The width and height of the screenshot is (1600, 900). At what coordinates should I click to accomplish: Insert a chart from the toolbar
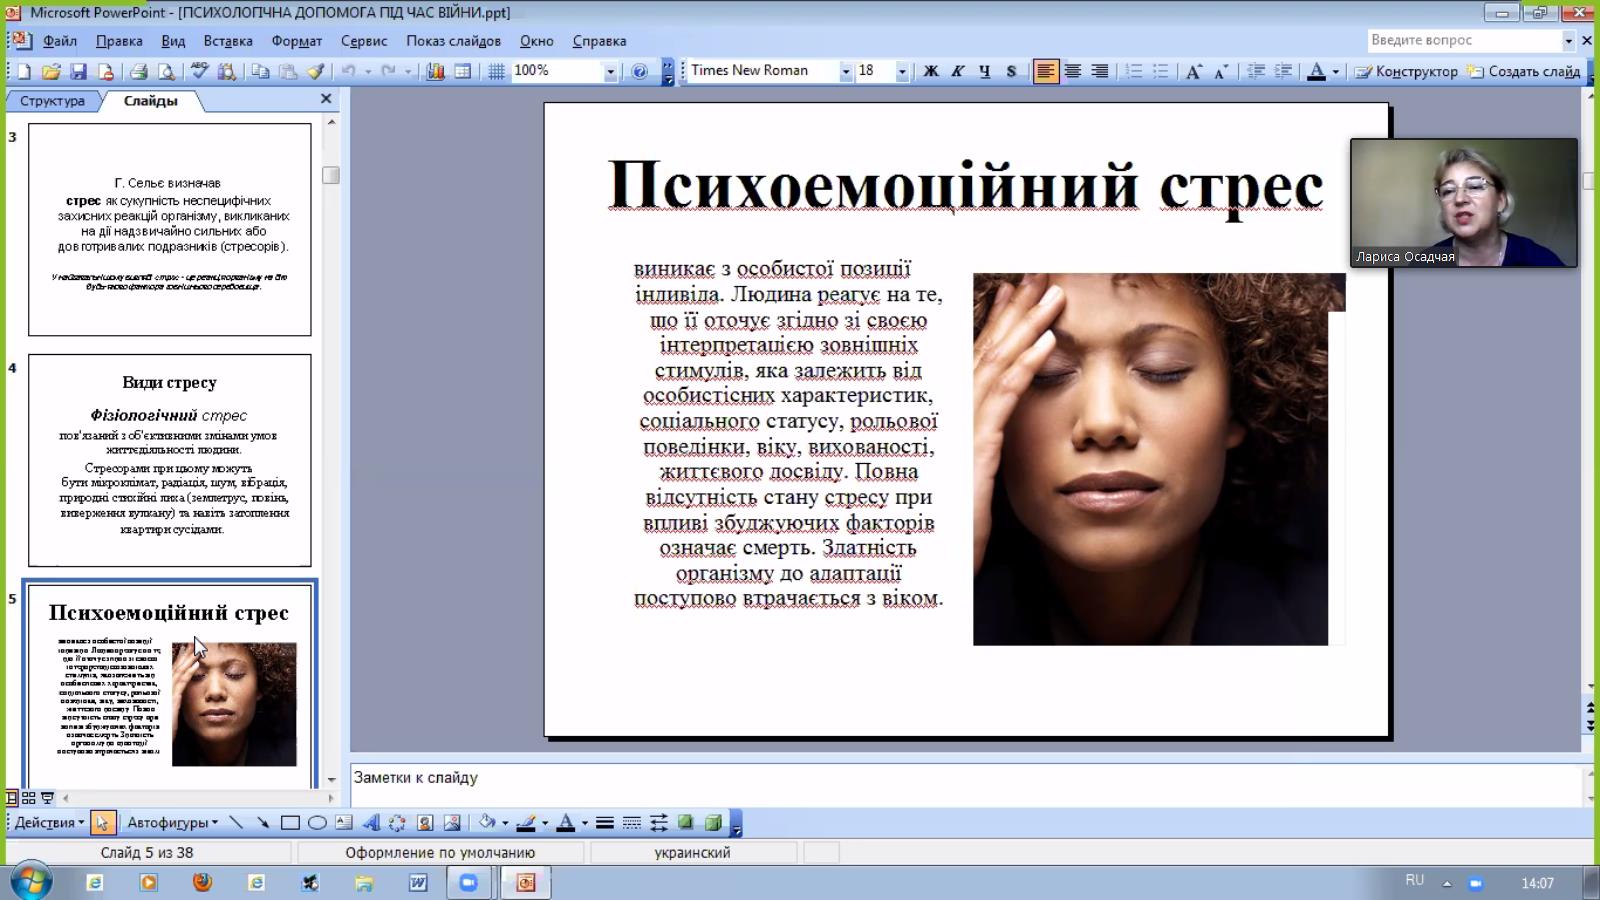click(x=435, y=71)
